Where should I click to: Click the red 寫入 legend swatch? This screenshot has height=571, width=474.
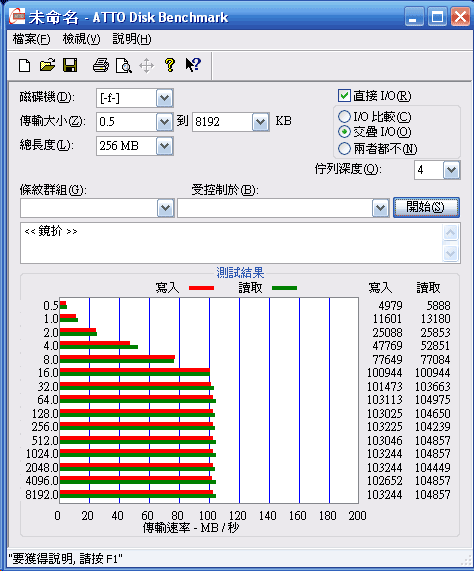(201, 288)
